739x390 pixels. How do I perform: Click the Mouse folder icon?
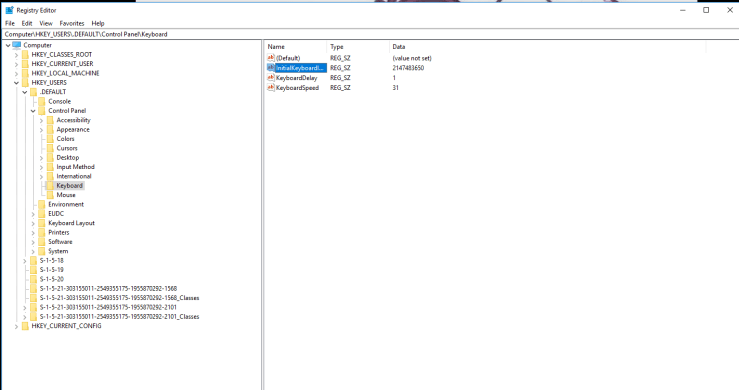(50, 195)
